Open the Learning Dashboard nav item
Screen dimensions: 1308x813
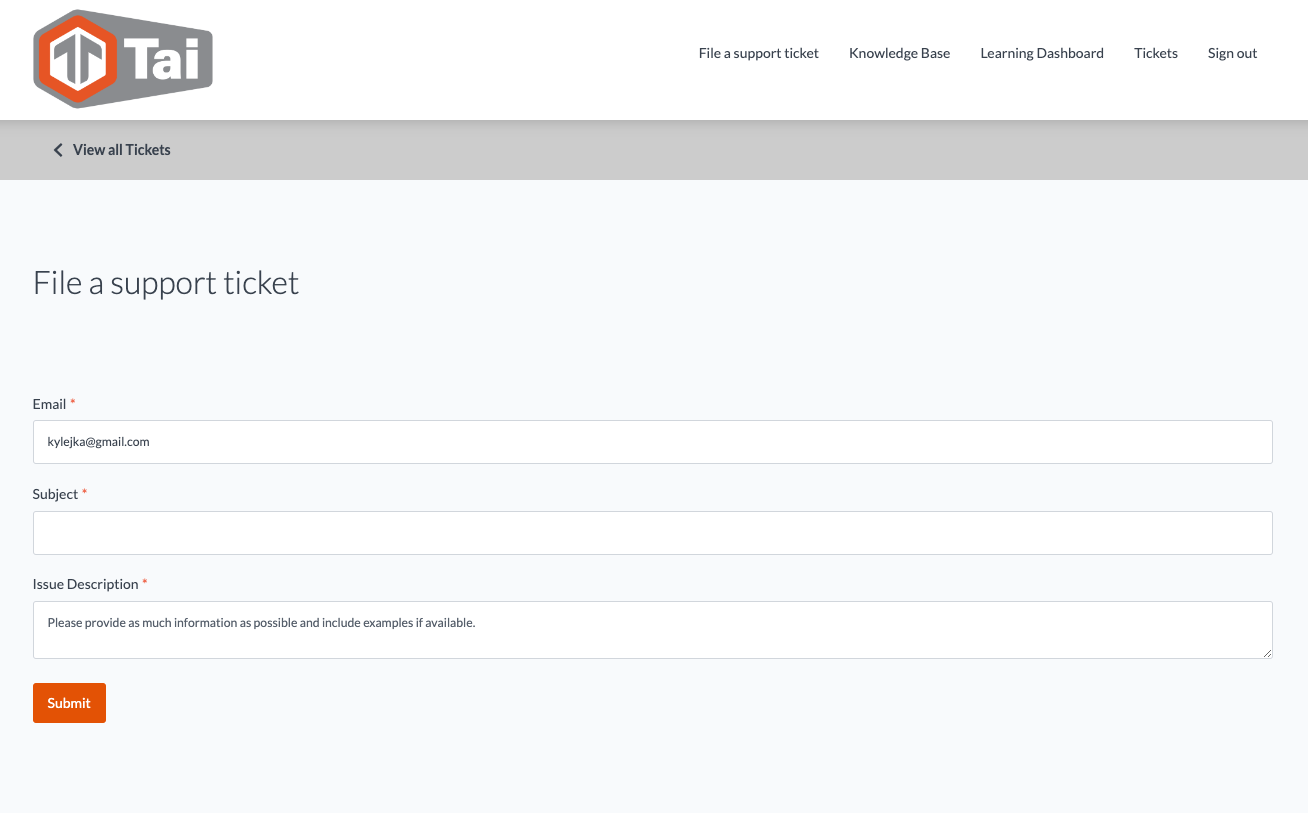(1041, 54)
